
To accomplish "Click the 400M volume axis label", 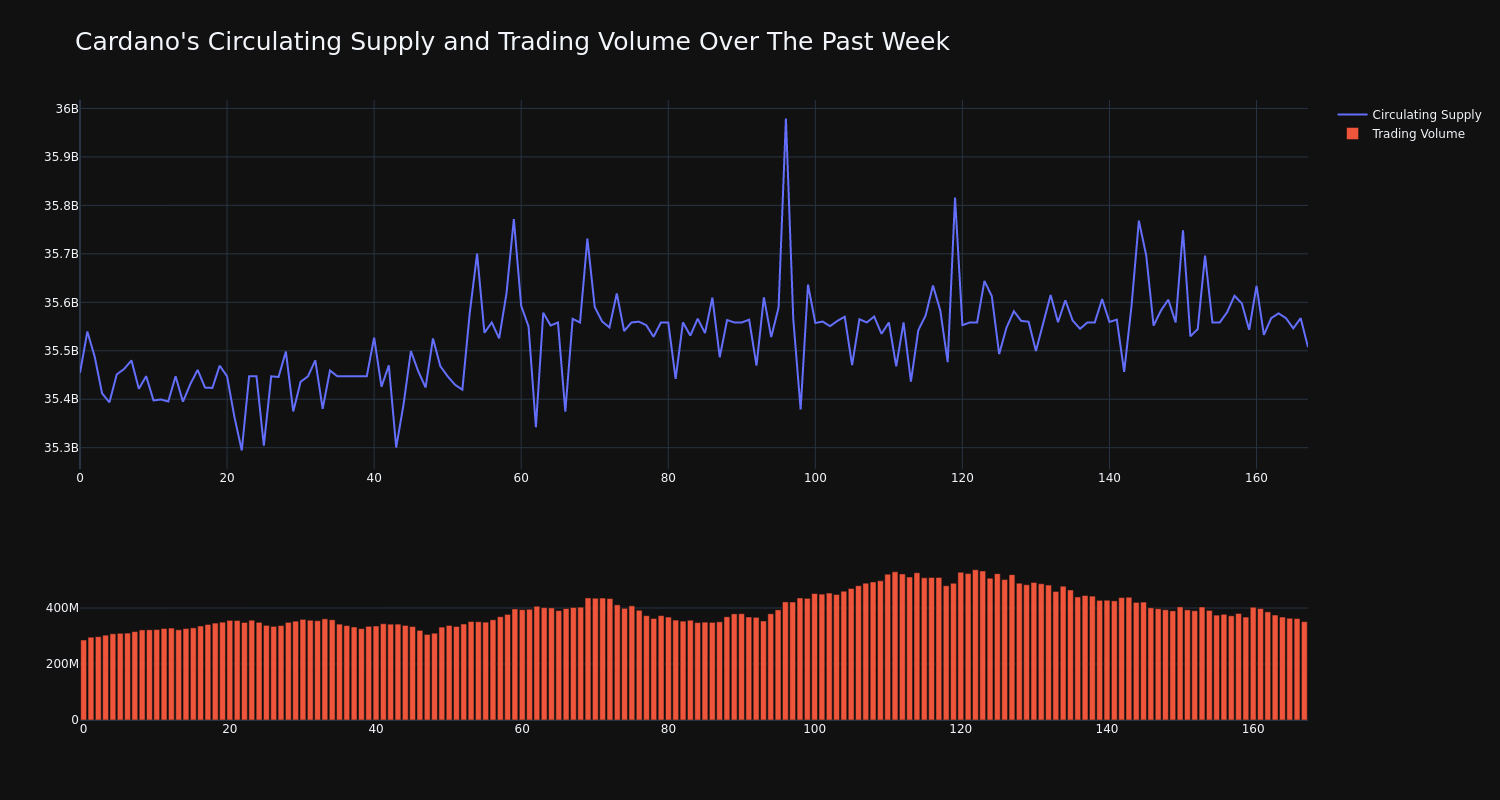I will pos(61,608).
